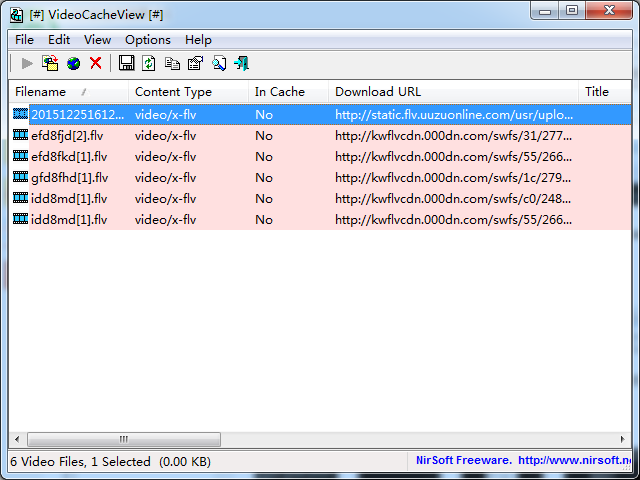The height and width of the screenshot is (480, 640).
Task: Open the Properties toolbar icon
Action: point(195,64)
